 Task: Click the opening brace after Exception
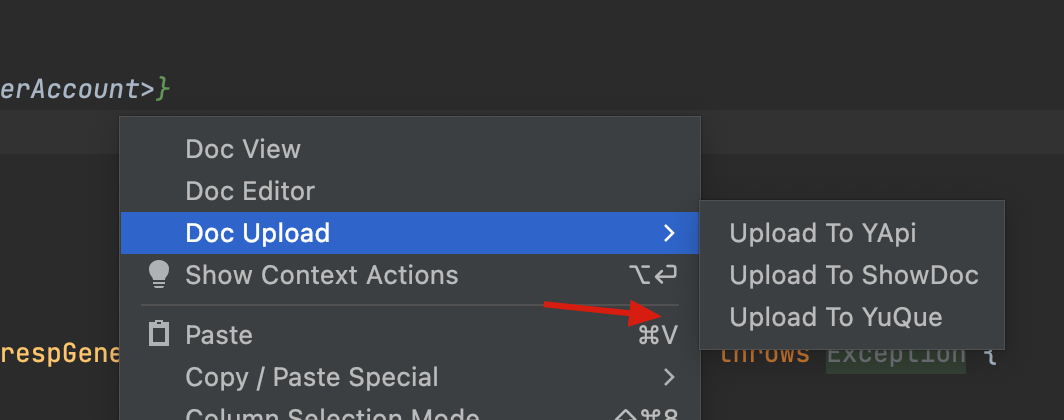tap(990, 355)
